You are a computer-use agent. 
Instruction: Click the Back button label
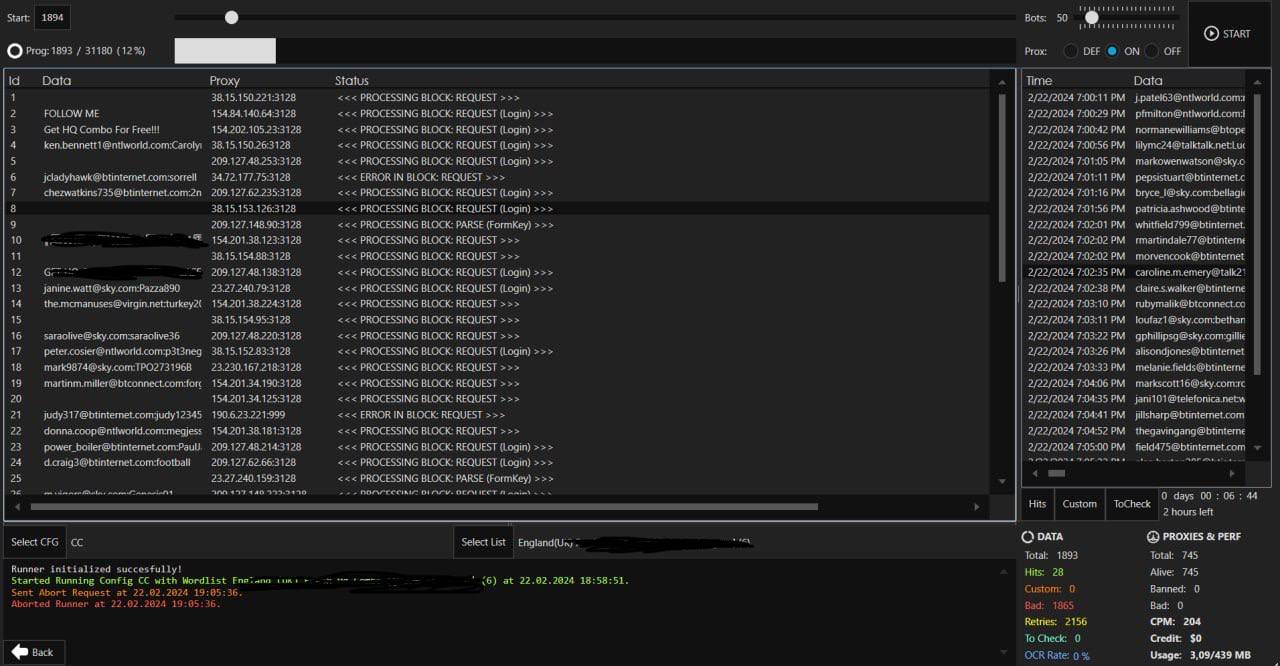tap(43, 652)
